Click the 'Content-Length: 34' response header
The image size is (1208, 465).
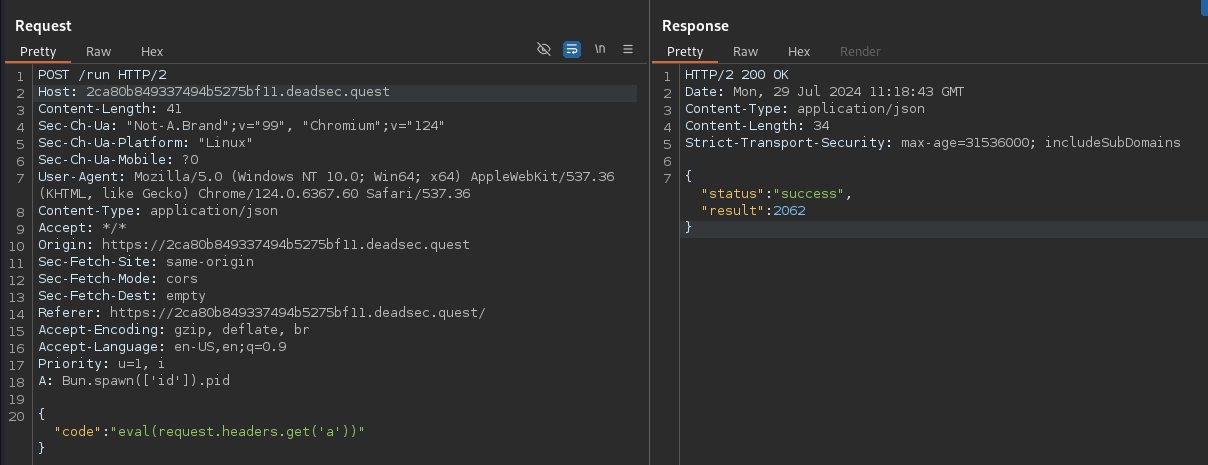pos(757,126)
